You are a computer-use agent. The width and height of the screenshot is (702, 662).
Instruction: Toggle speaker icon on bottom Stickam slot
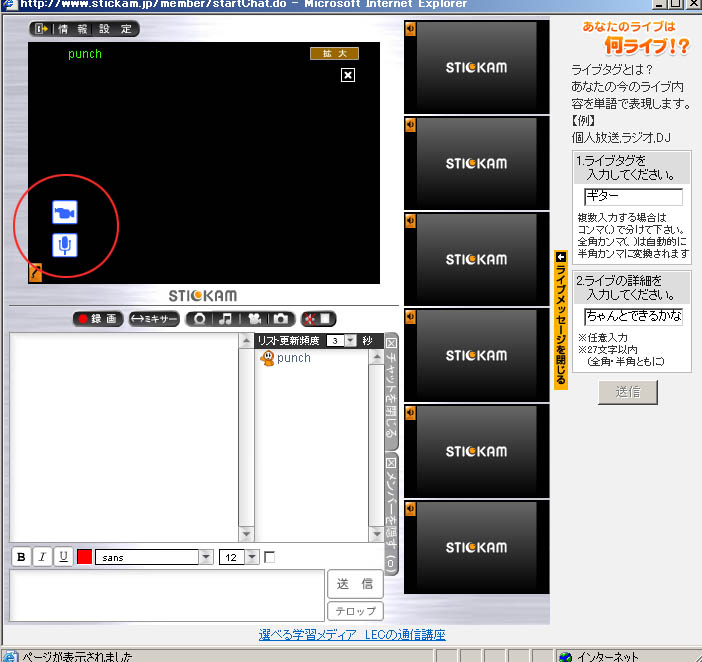click(410, 508)
